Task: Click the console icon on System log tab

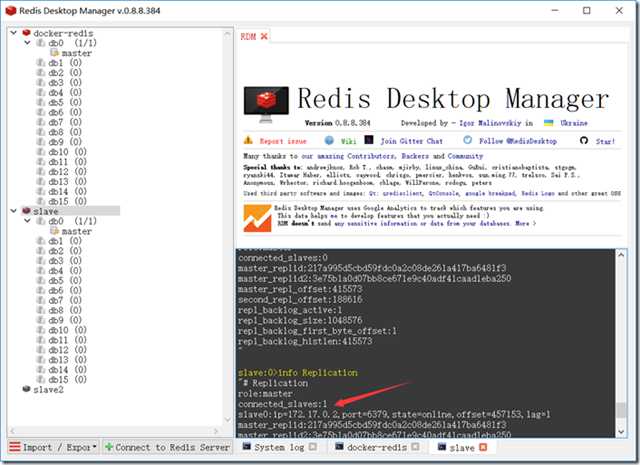Action: click(247, 446)
